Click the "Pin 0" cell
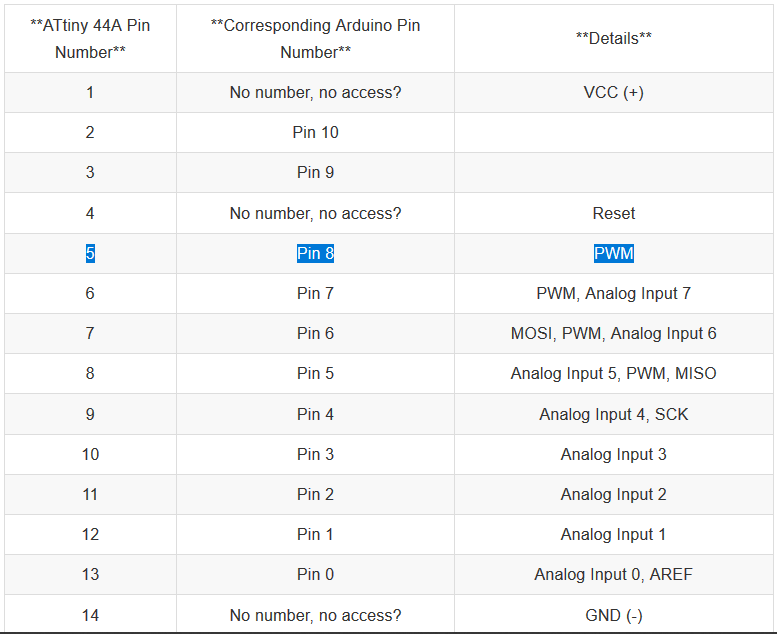The image size is (777, 634). [x=315, y=575]
